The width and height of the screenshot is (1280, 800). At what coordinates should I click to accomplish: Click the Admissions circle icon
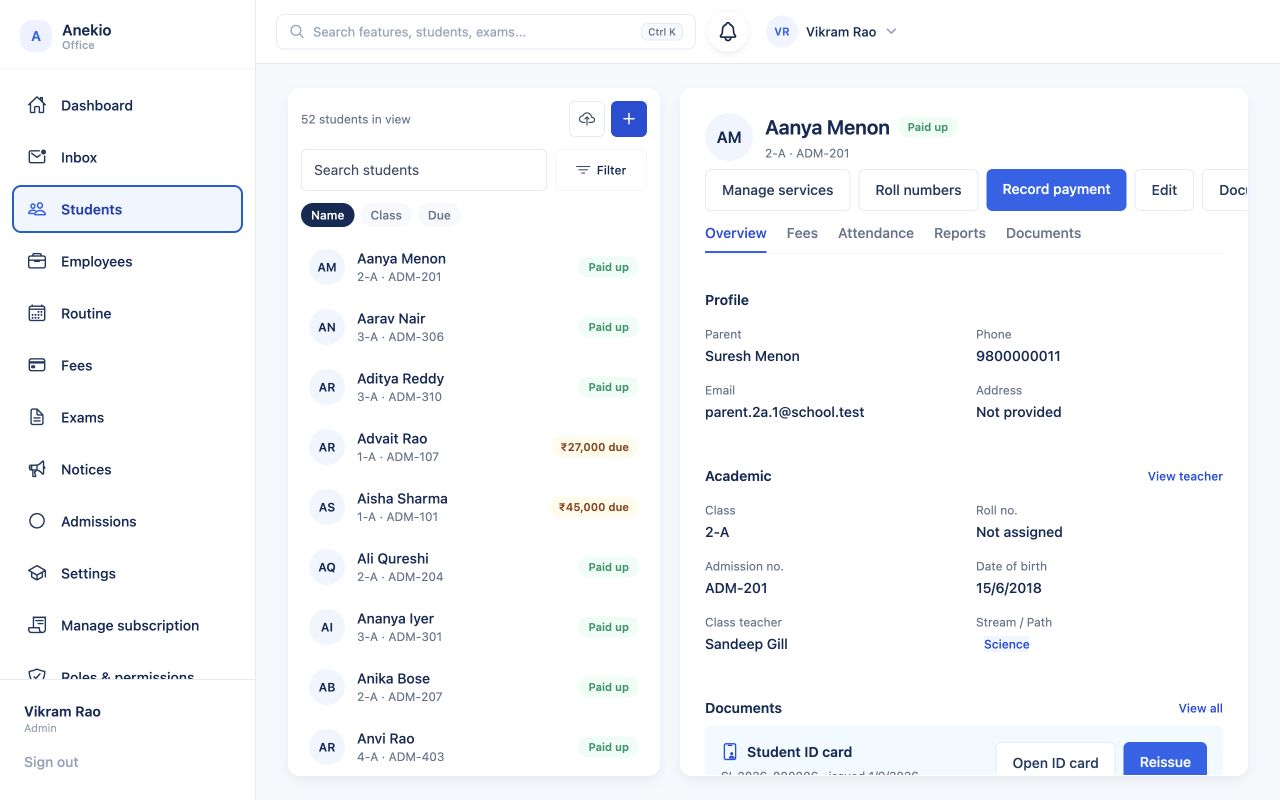(x=37, y=521)
